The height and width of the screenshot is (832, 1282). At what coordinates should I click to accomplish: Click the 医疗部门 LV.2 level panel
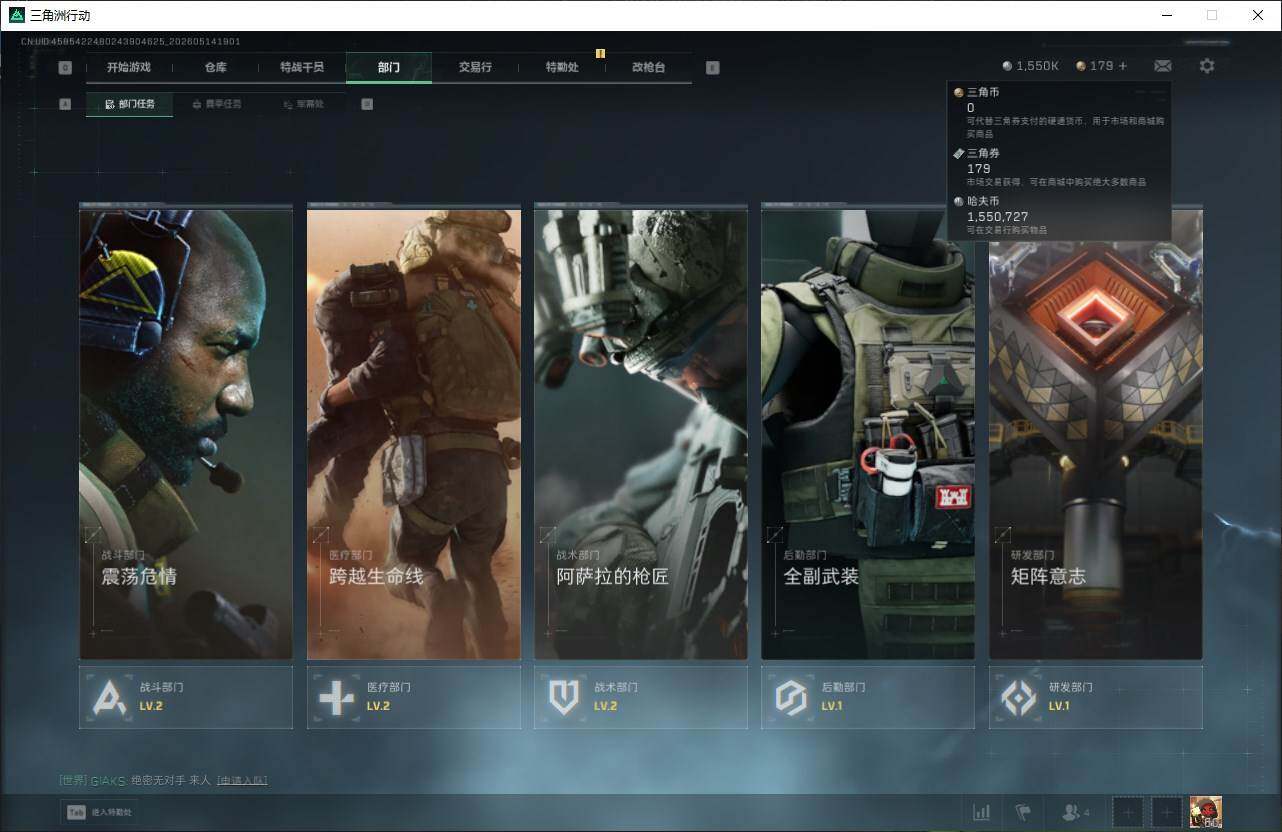tap(413, 697)
